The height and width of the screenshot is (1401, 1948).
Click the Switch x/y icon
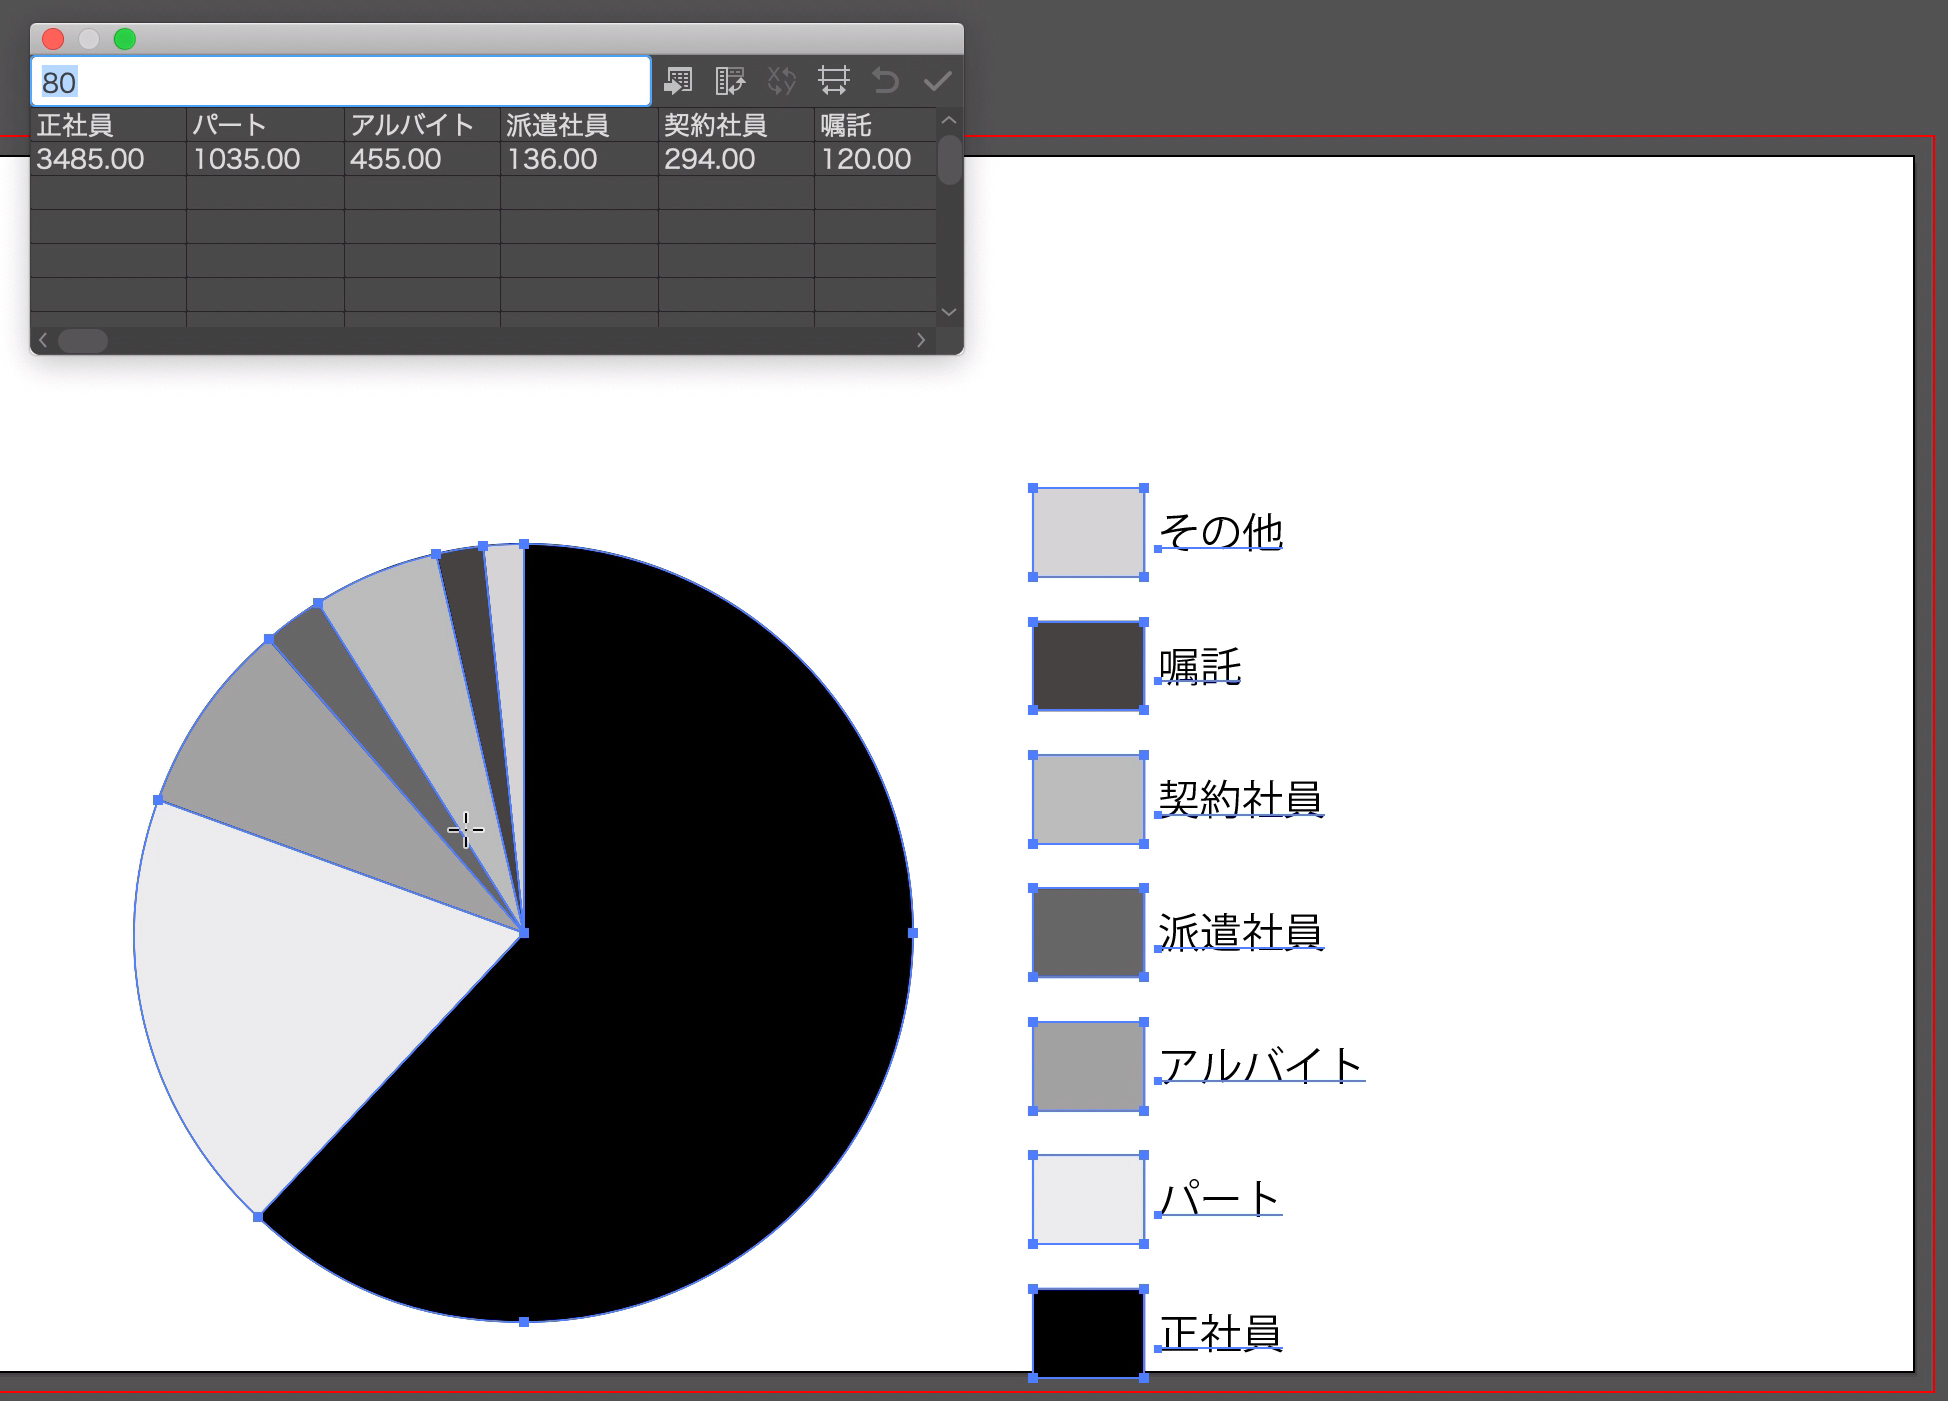(782, 81)
